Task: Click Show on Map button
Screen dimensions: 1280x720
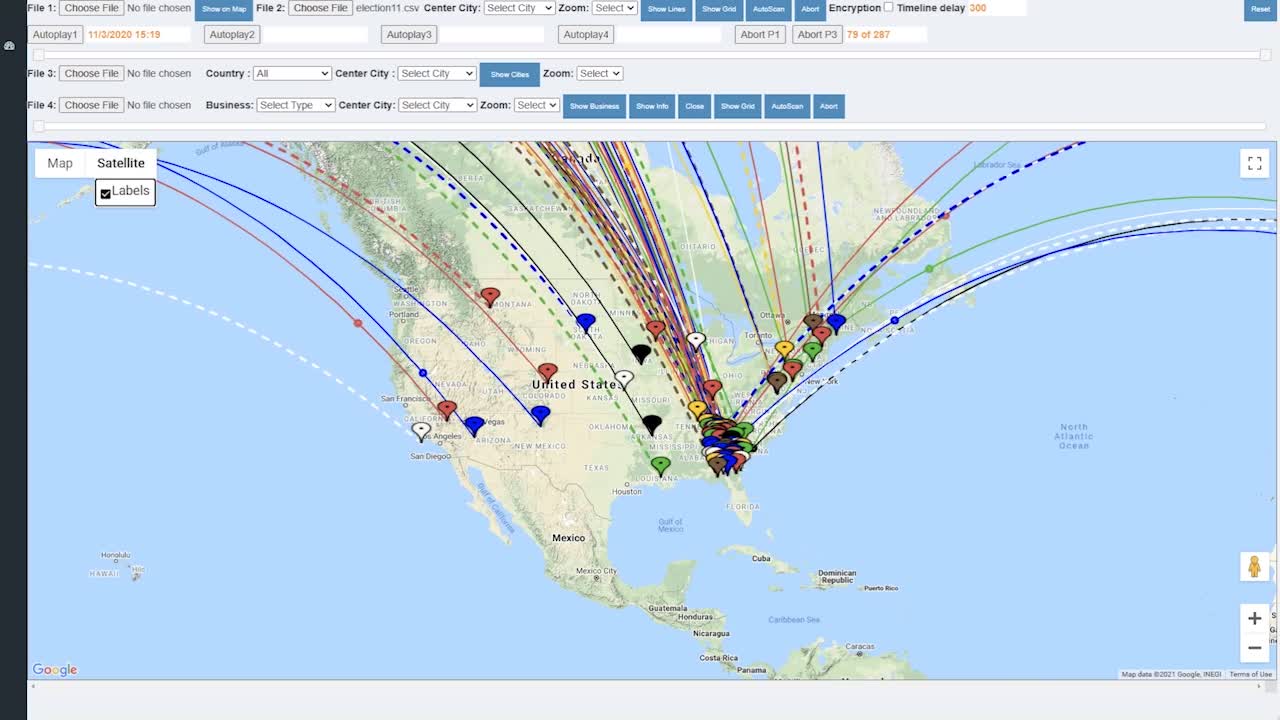Action: click(224, 9)
